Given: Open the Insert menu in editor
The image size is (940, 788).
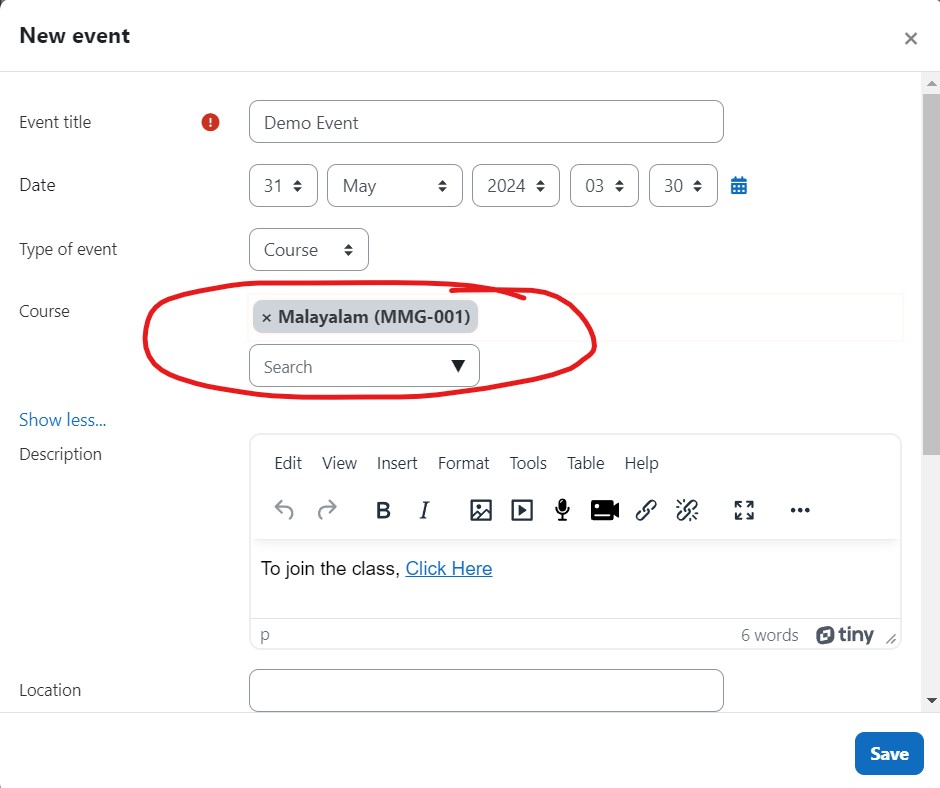Looking at the screenshot, I should [397, 464].
